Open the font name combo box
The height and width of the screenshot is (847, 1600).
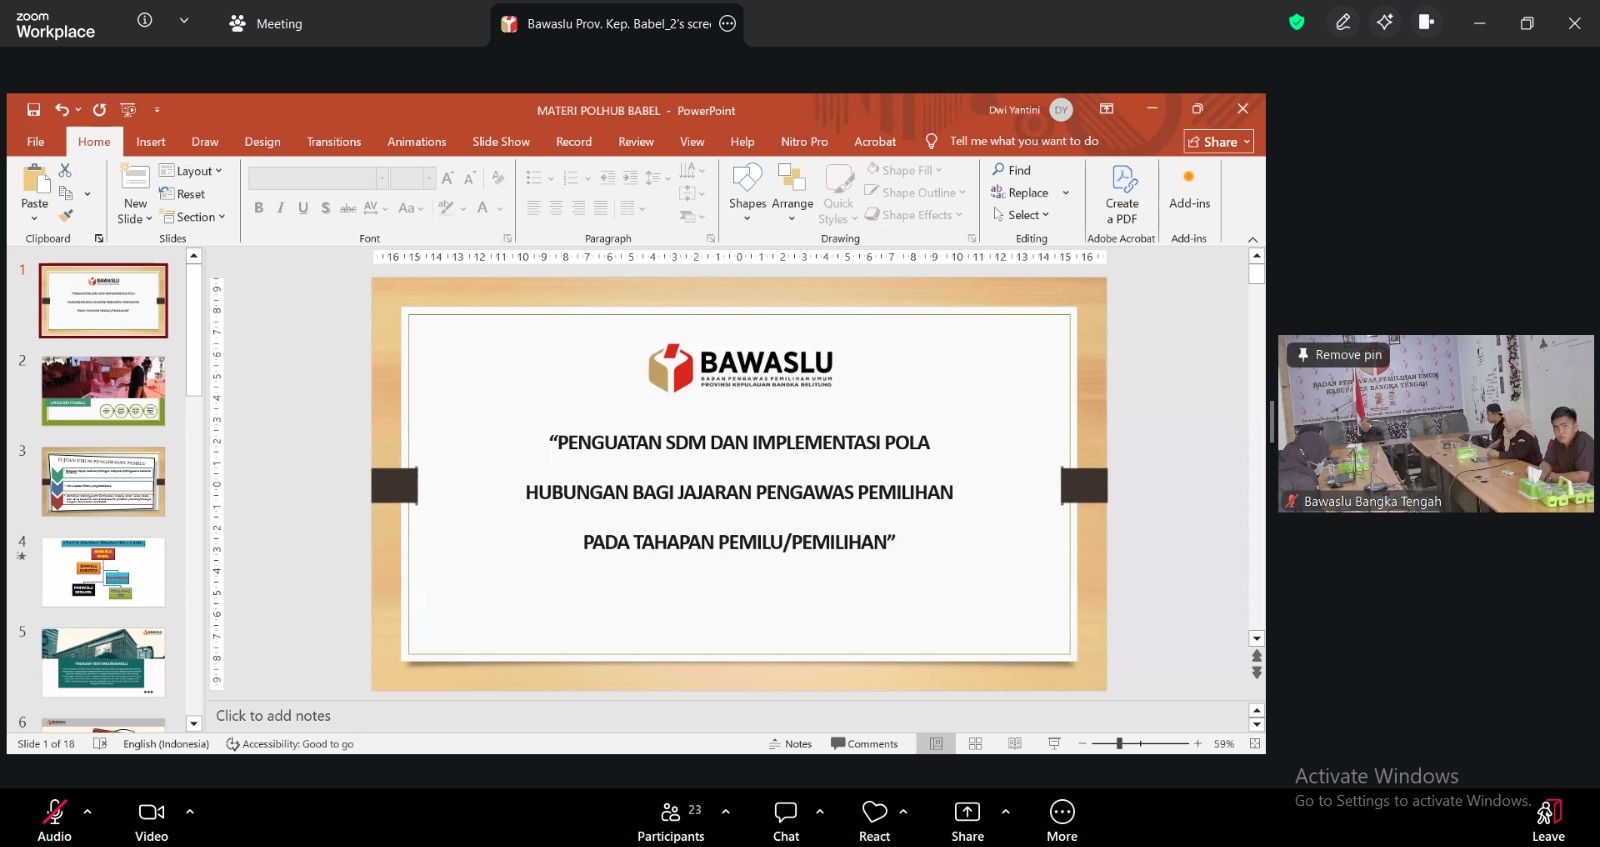[318, 178]
